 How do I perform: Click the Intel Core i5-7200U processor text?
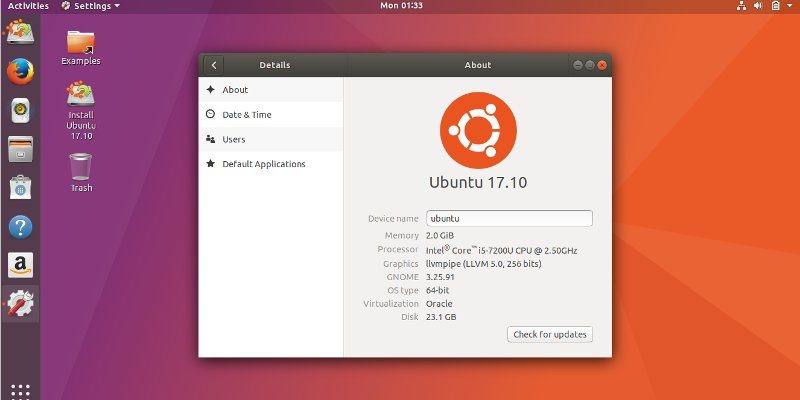pyautogui.click(x=502, y=250)
